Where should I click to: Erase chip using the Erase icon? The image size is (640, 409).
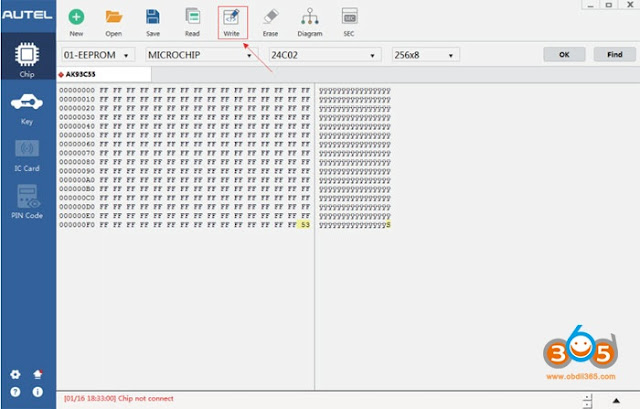pos(271,17)
